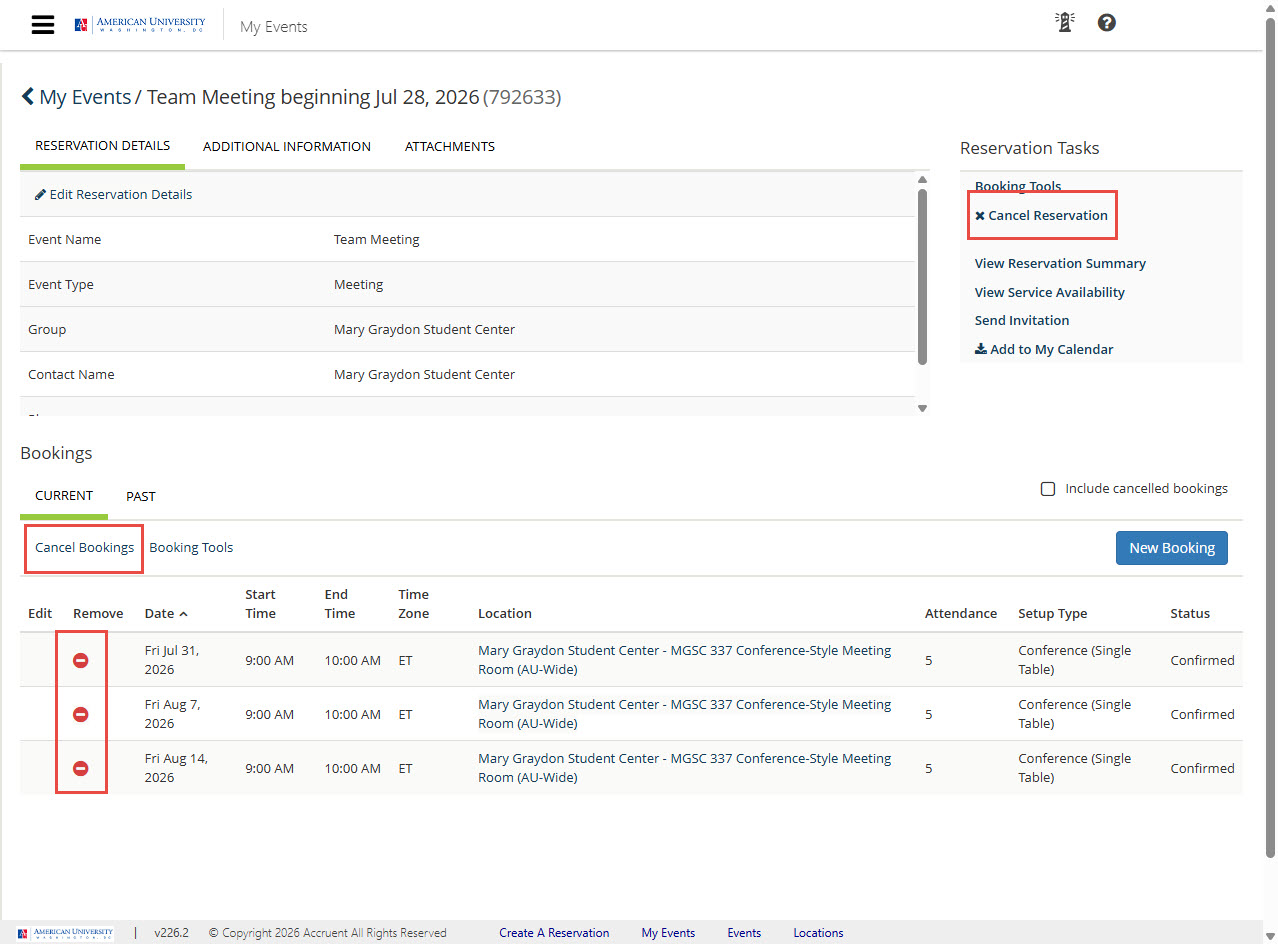Open View Service Availability
This screenshot has width=1278, height=944.
(1050, 292)
